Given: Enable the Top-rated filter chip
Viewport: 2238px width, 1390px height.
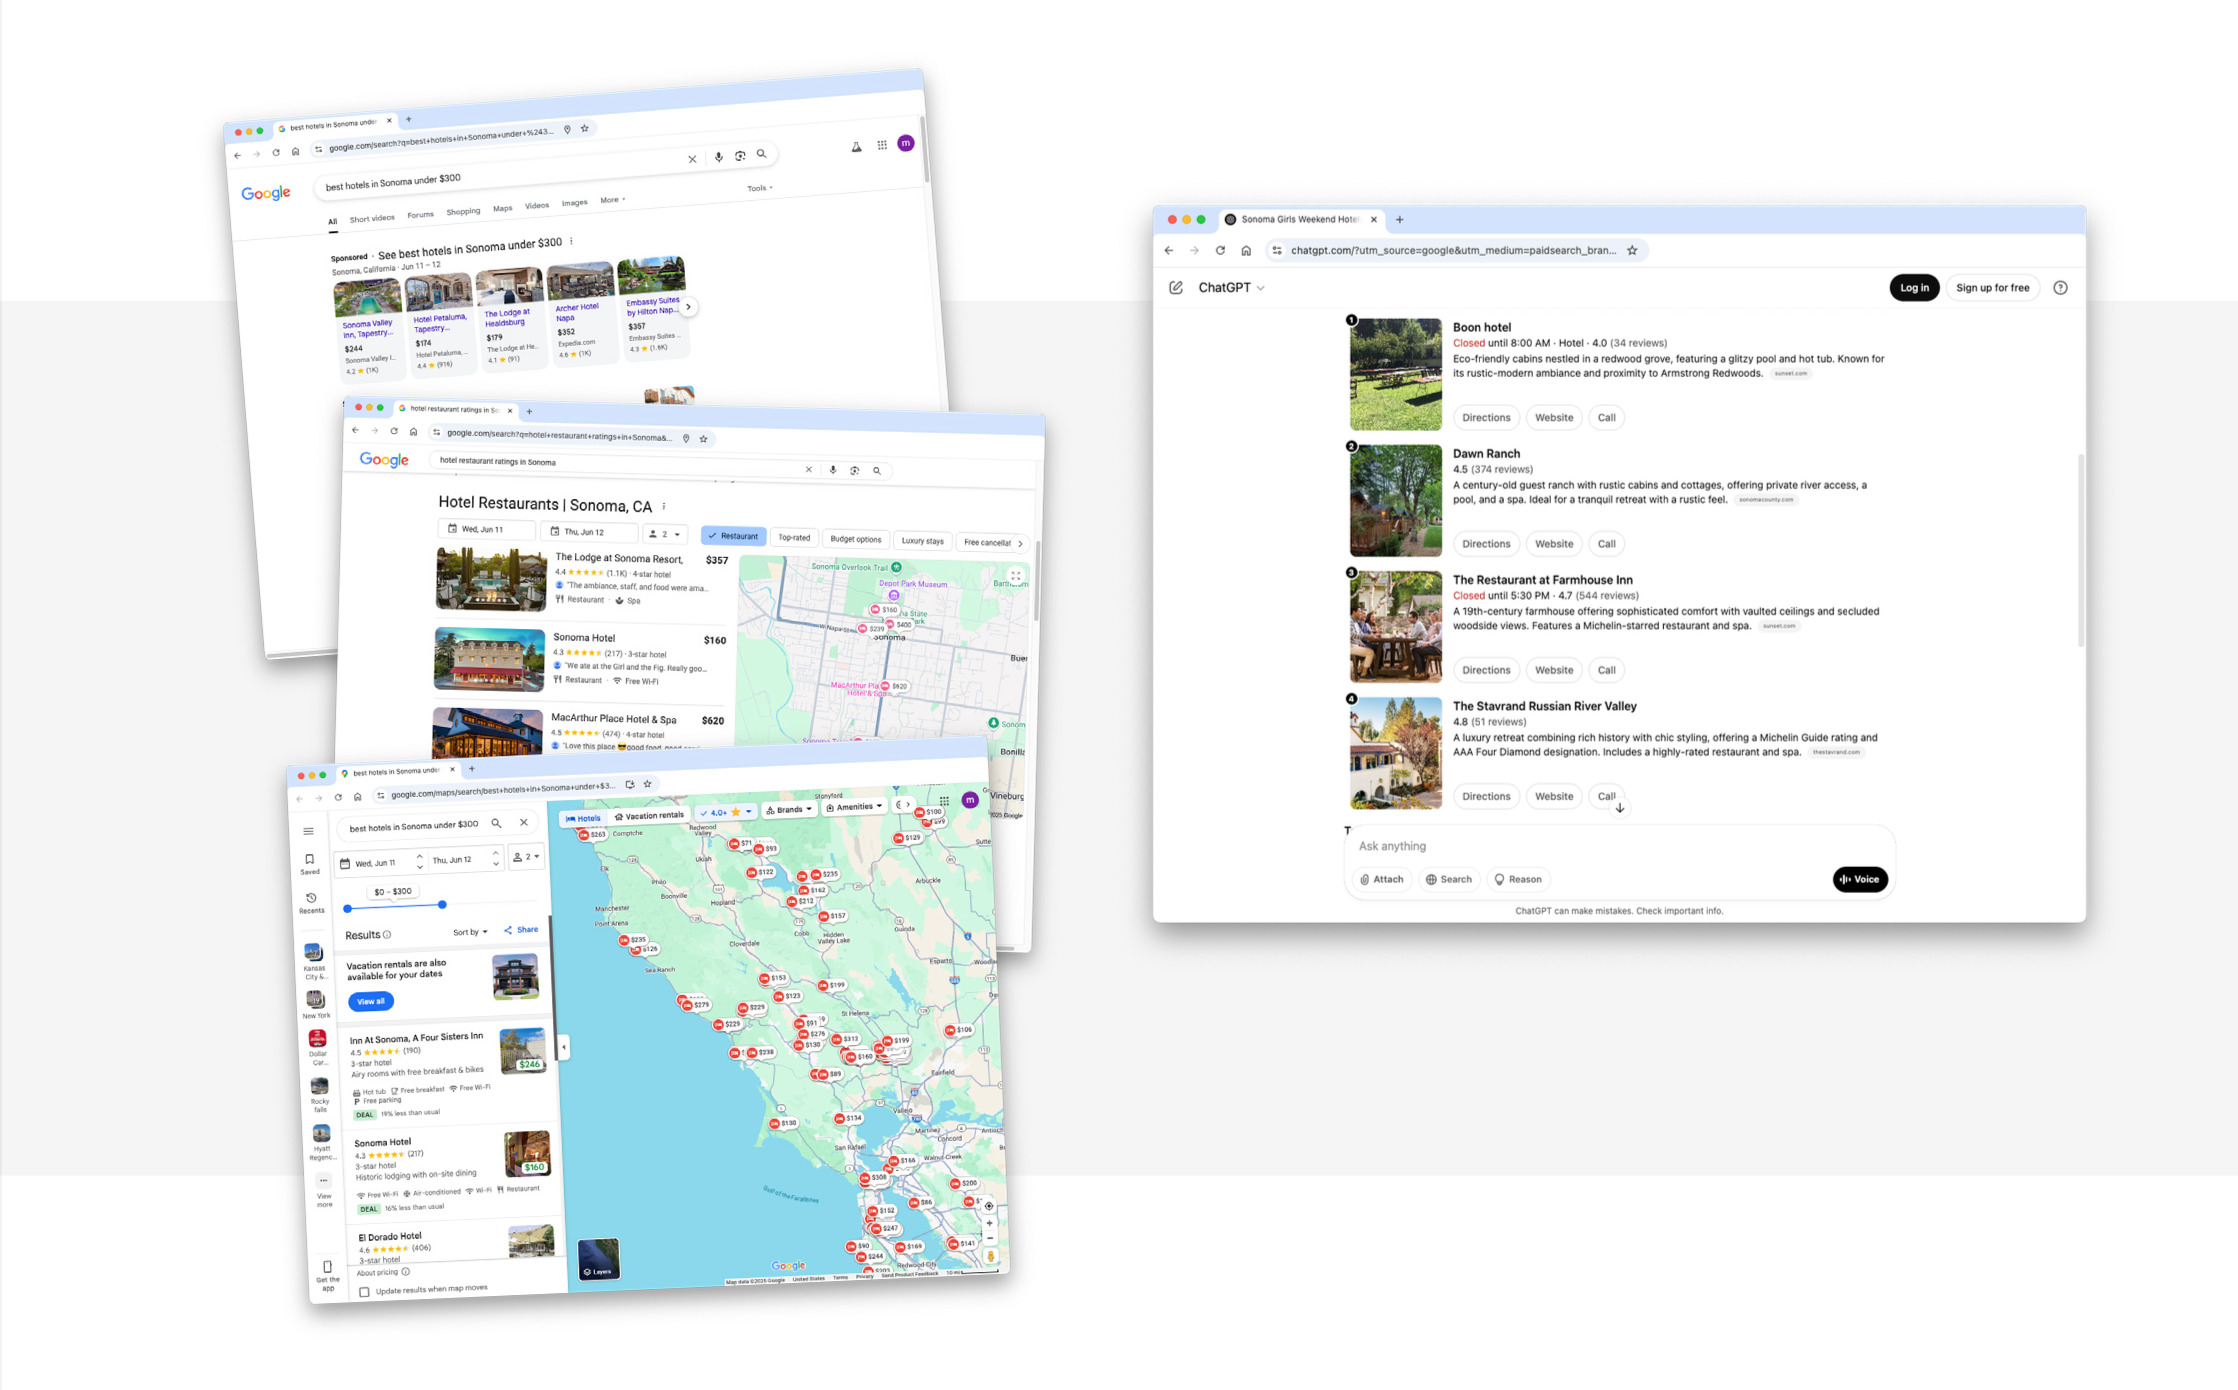Looking at the screenshot, I should click(794, 537).
